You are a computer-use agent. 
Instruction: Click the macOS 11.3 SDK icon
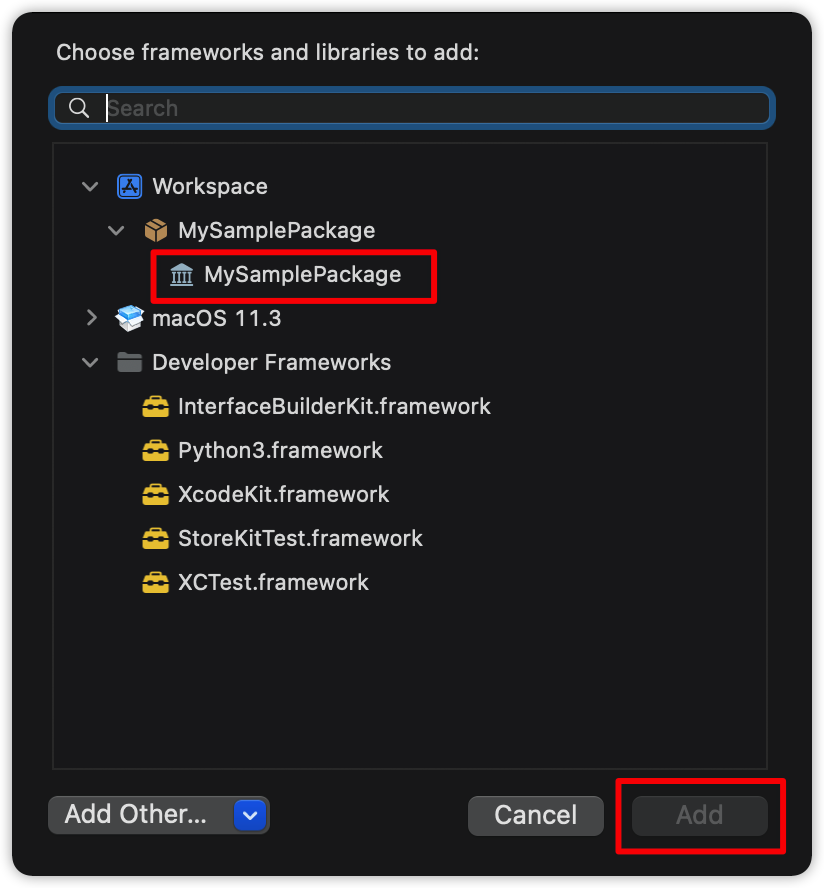click(x=130, y=319)
